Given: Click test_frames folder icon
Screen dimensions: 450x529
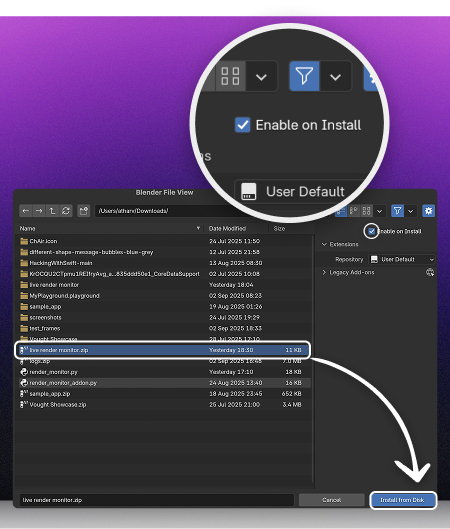Looking at the screenshot, I should pyautogui.click(x=24, y=328).
